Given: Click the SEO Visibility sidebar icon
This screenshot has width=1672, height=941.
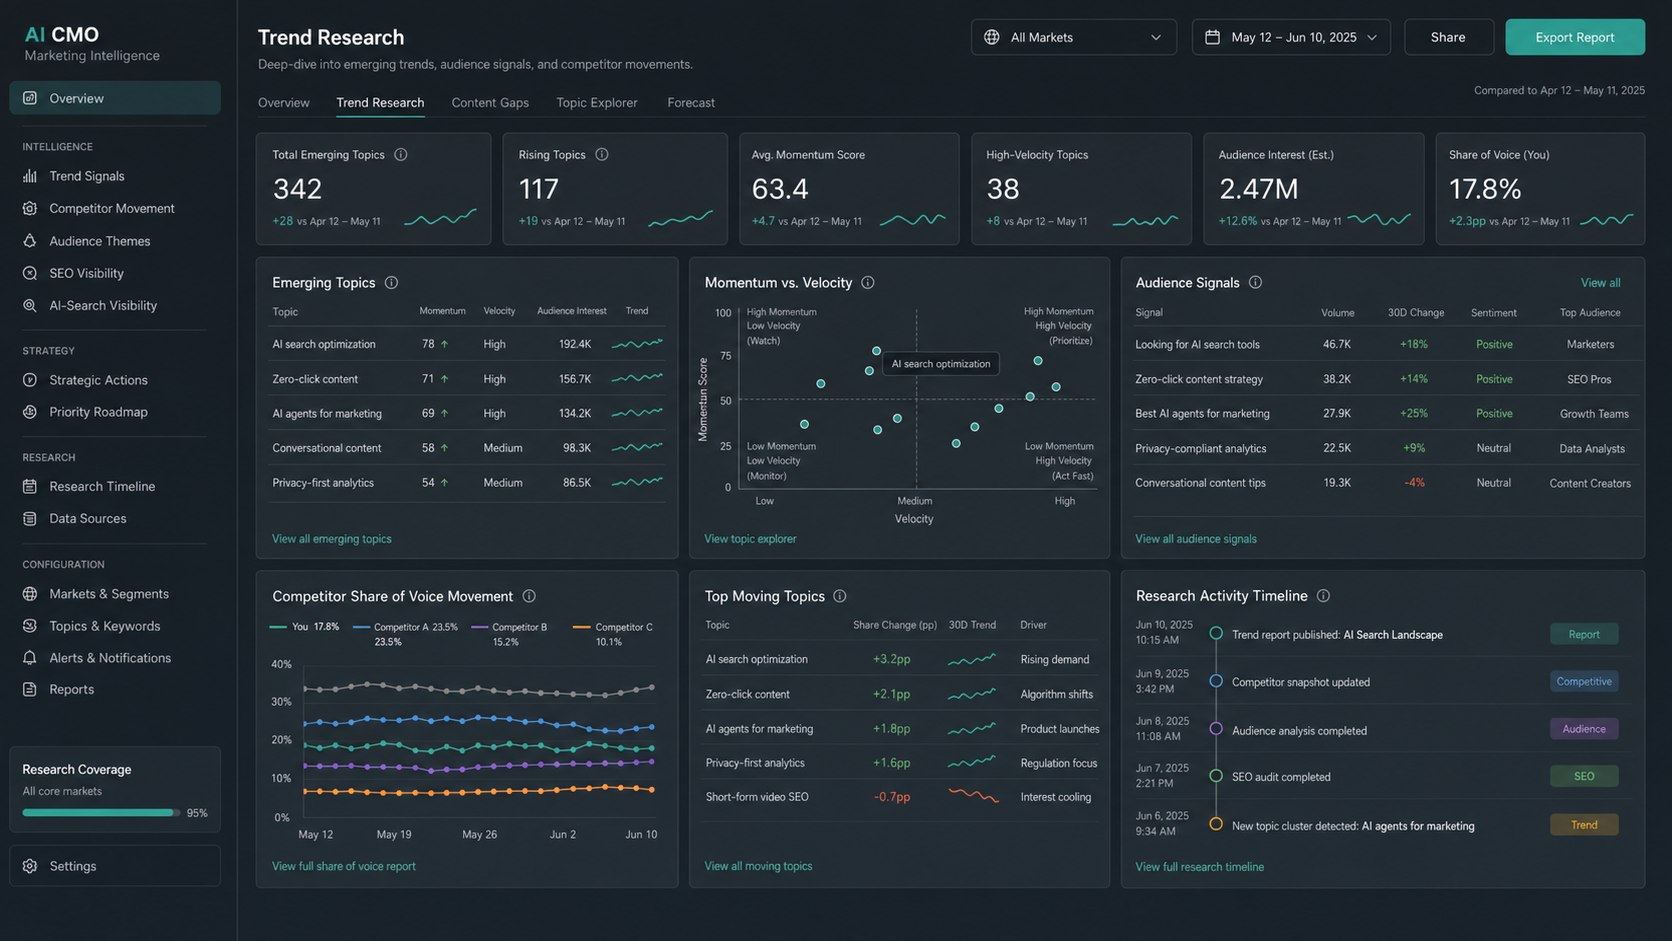Looking at the screenshot, I should (x=30, y=273).
